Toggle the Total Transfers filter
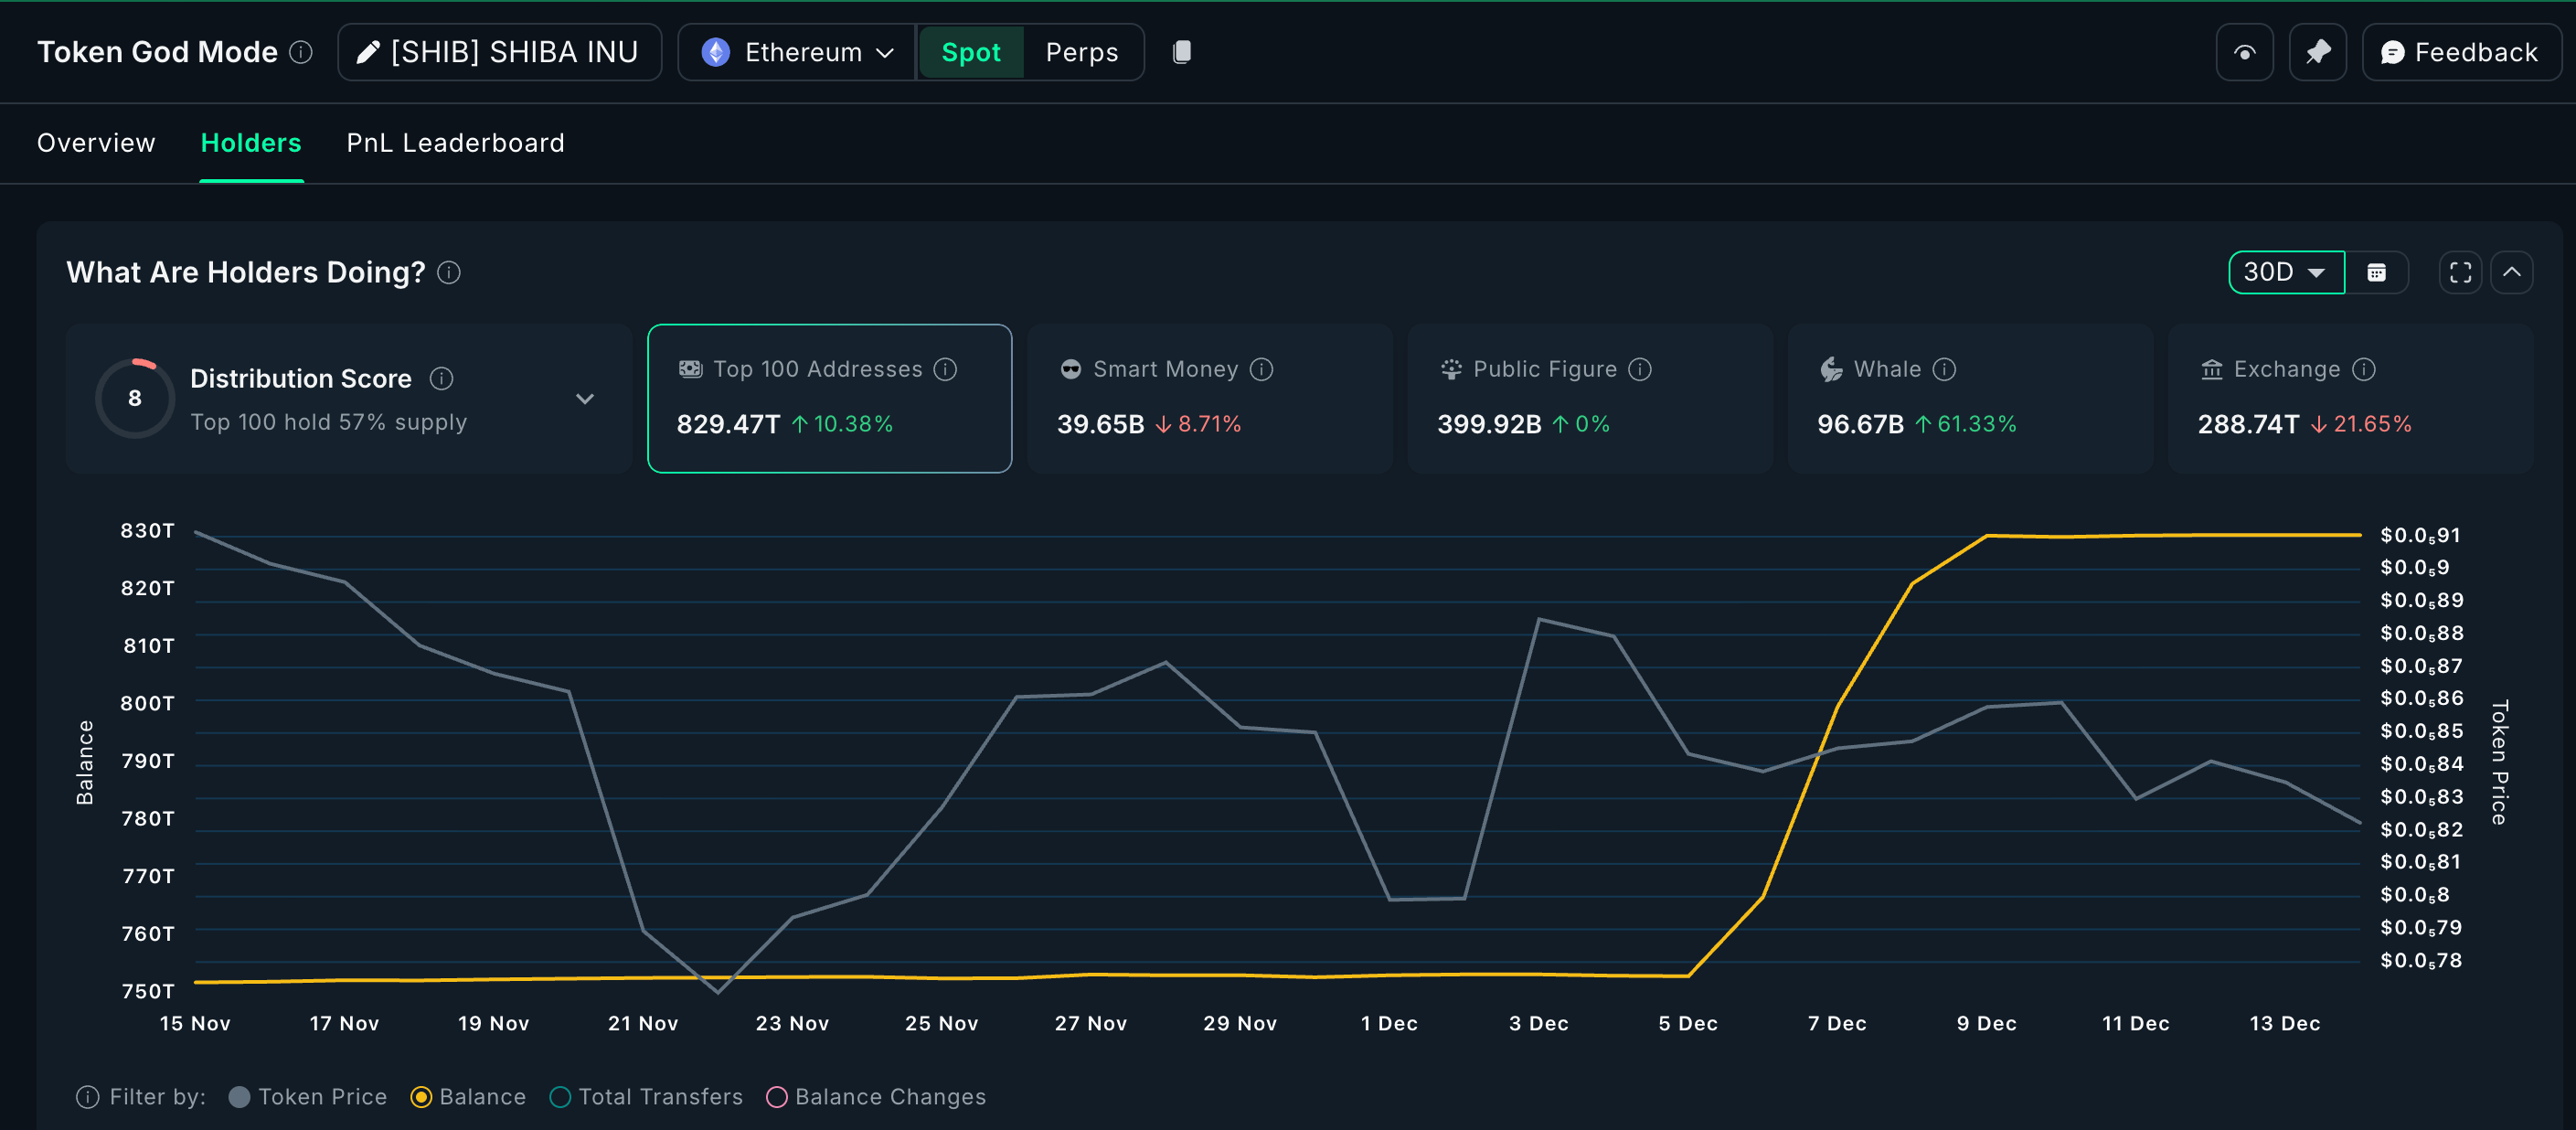Image resolution: width=2576 pixels, height=1130 pixels. coord(560,1097)
